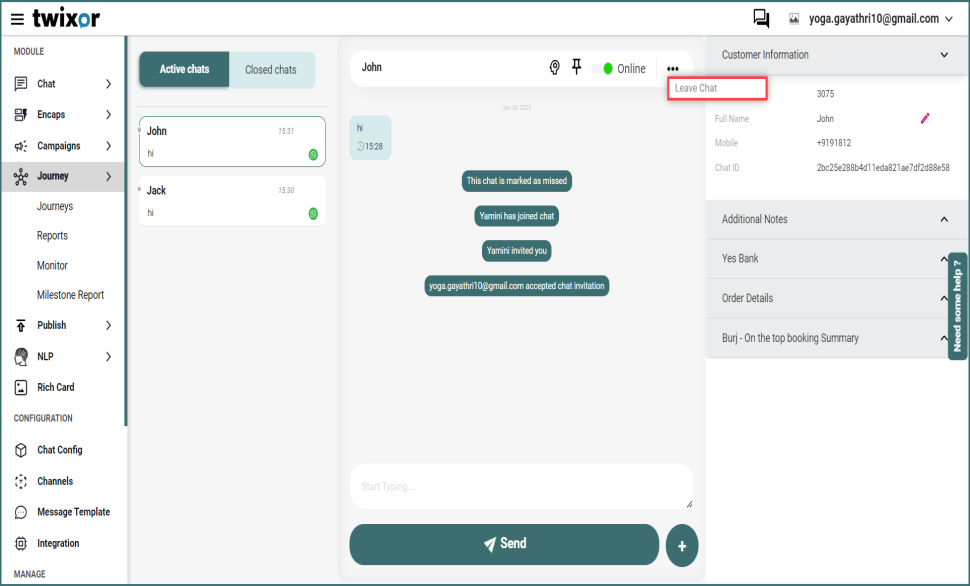Screen dimensions: 970x586
Task: Click the hamburger menu icon beside twixor
Action: pyautogui.click(x=17, y=19)
